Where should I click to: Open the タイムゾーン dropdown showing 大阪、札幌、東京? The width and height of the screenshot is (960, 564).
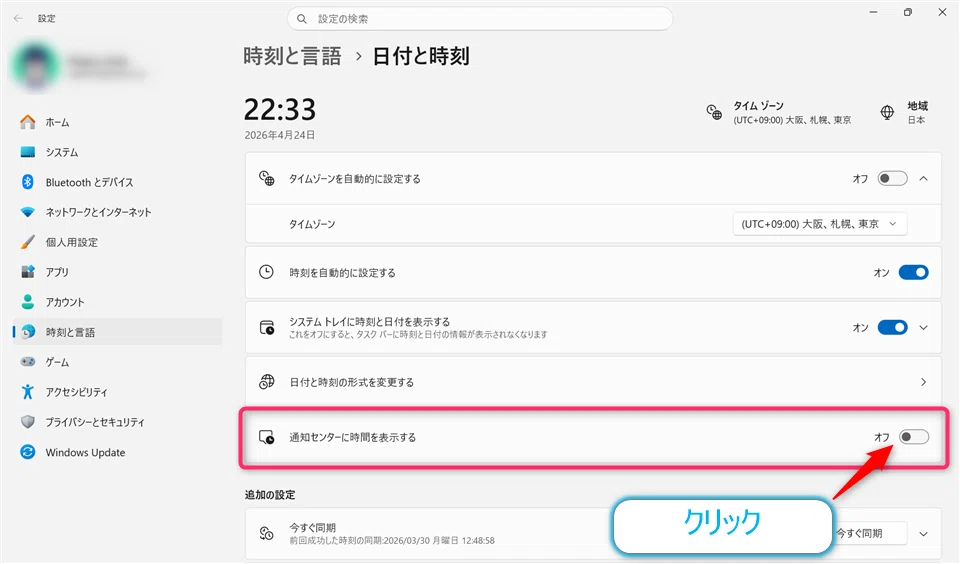click(820, 224)
